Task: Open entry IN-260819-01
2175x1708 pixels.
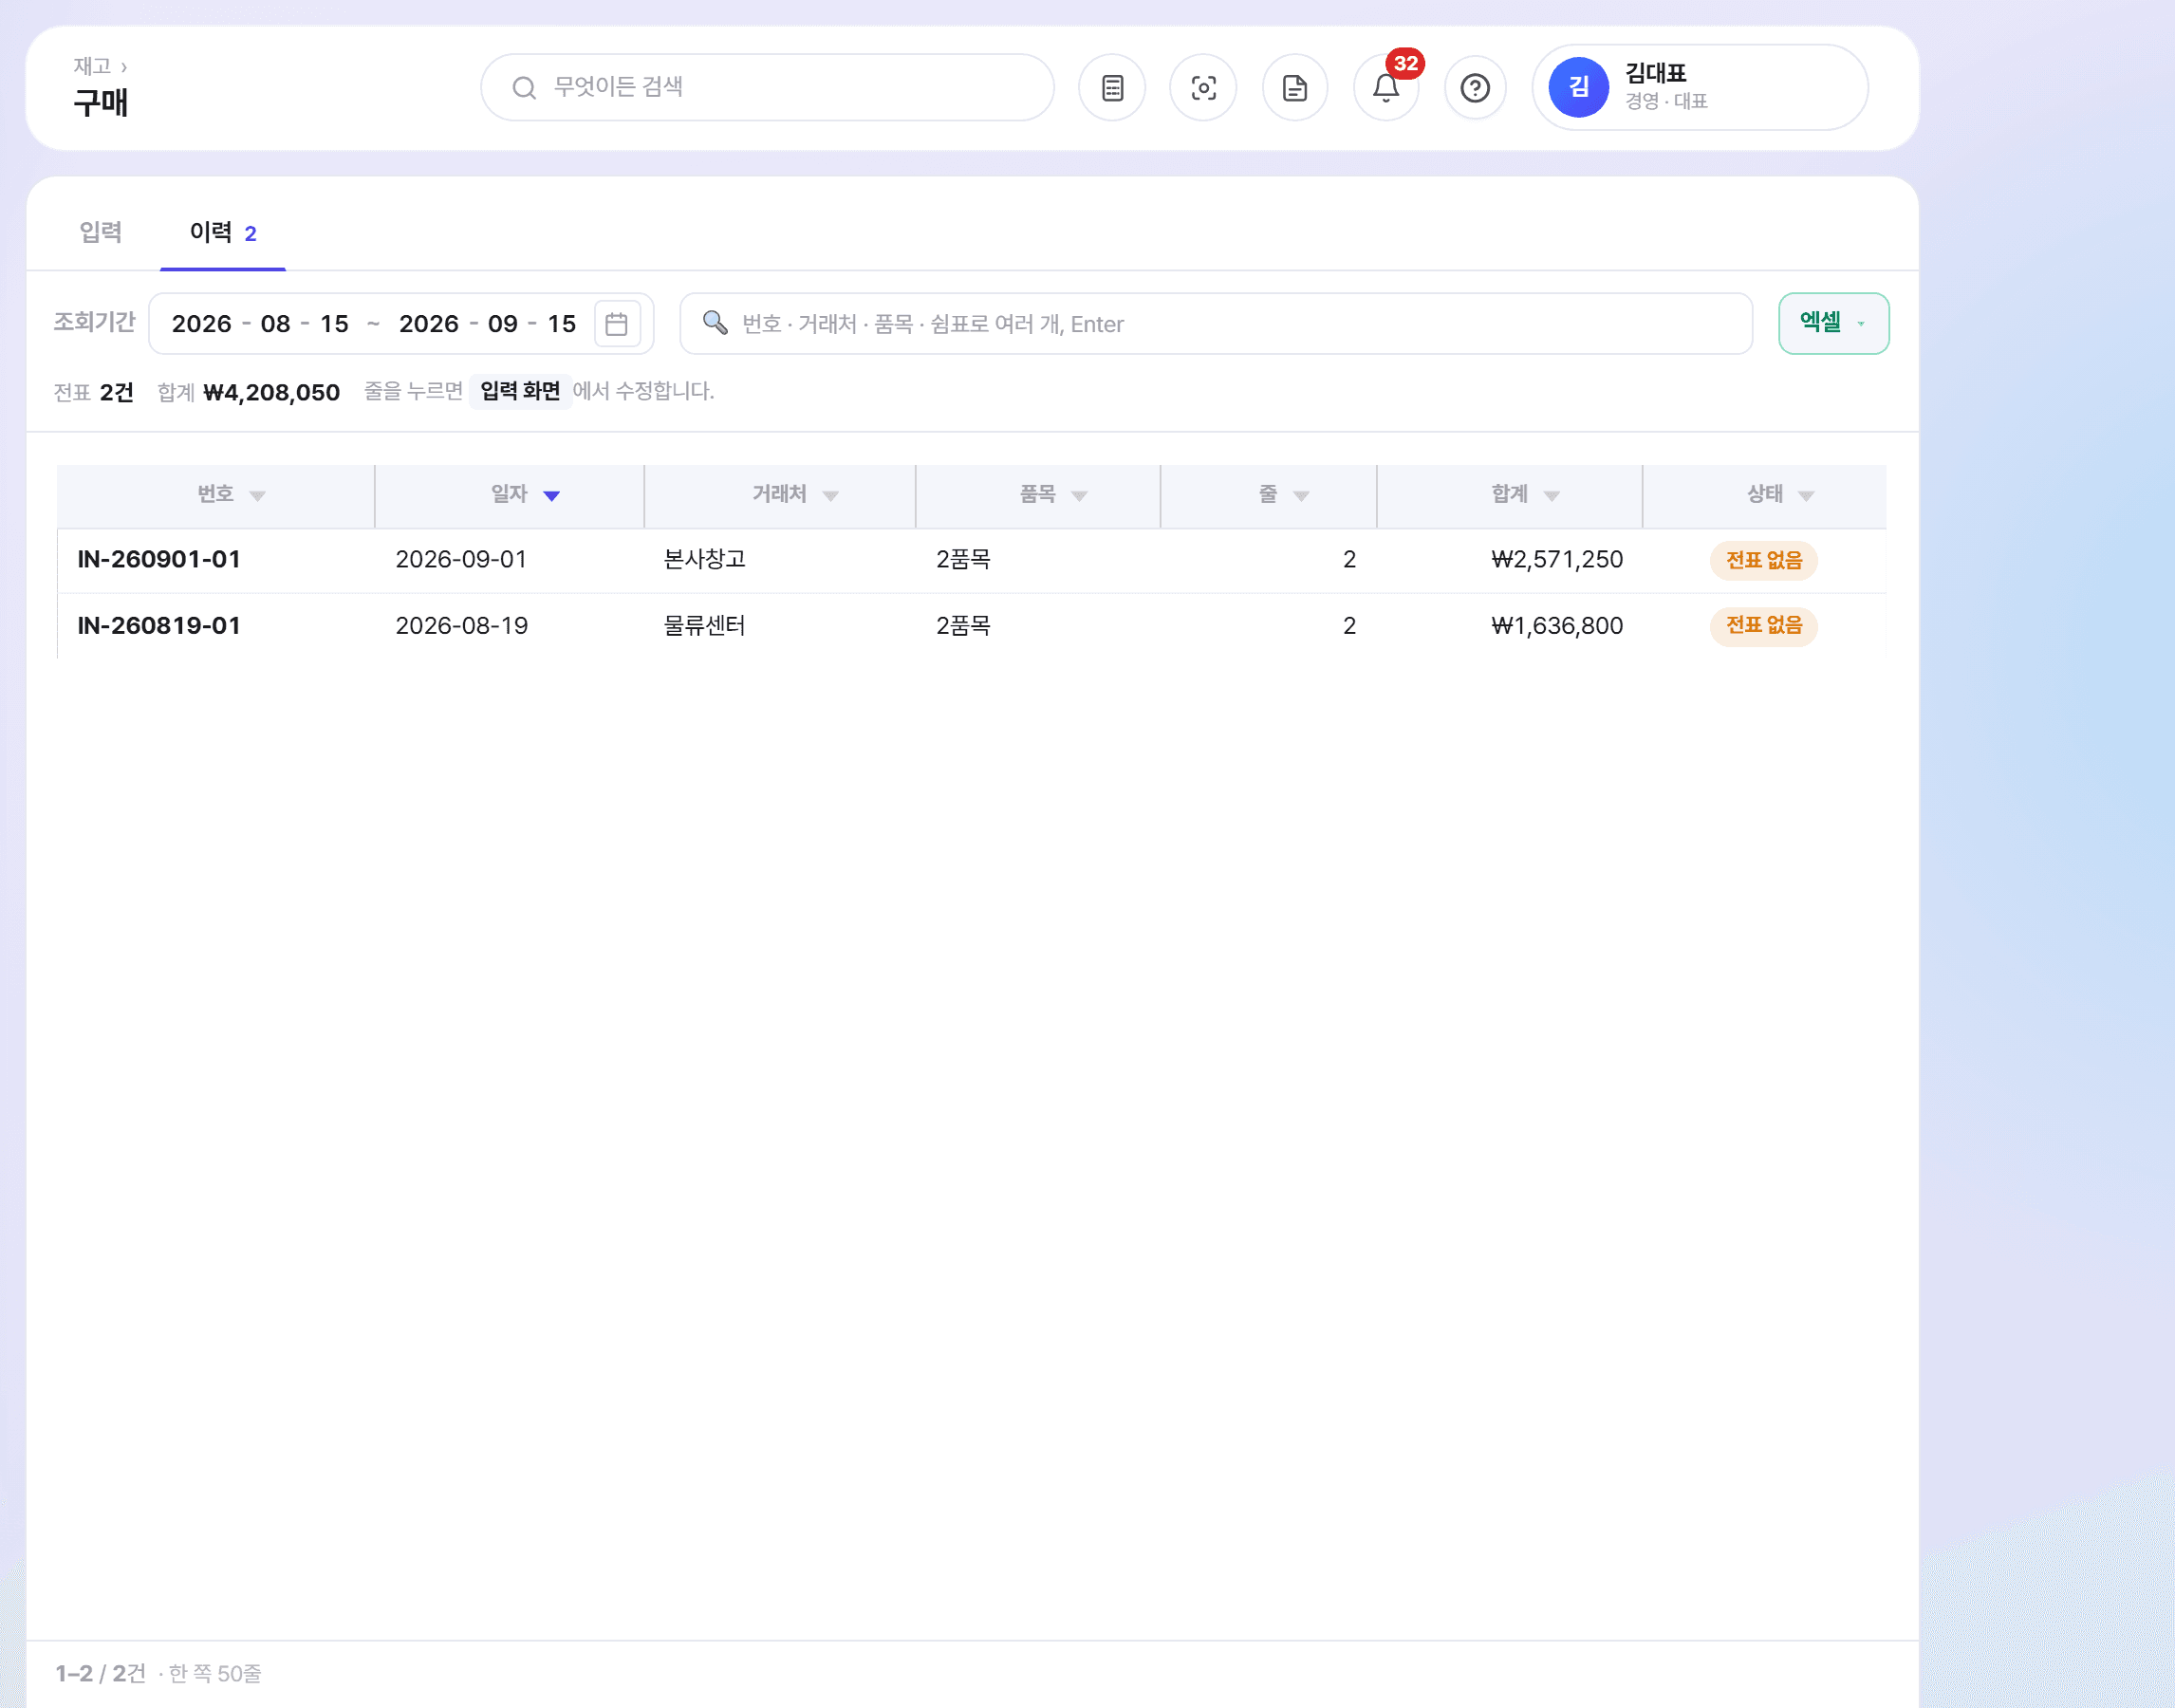Action: [x=159, y=626]
